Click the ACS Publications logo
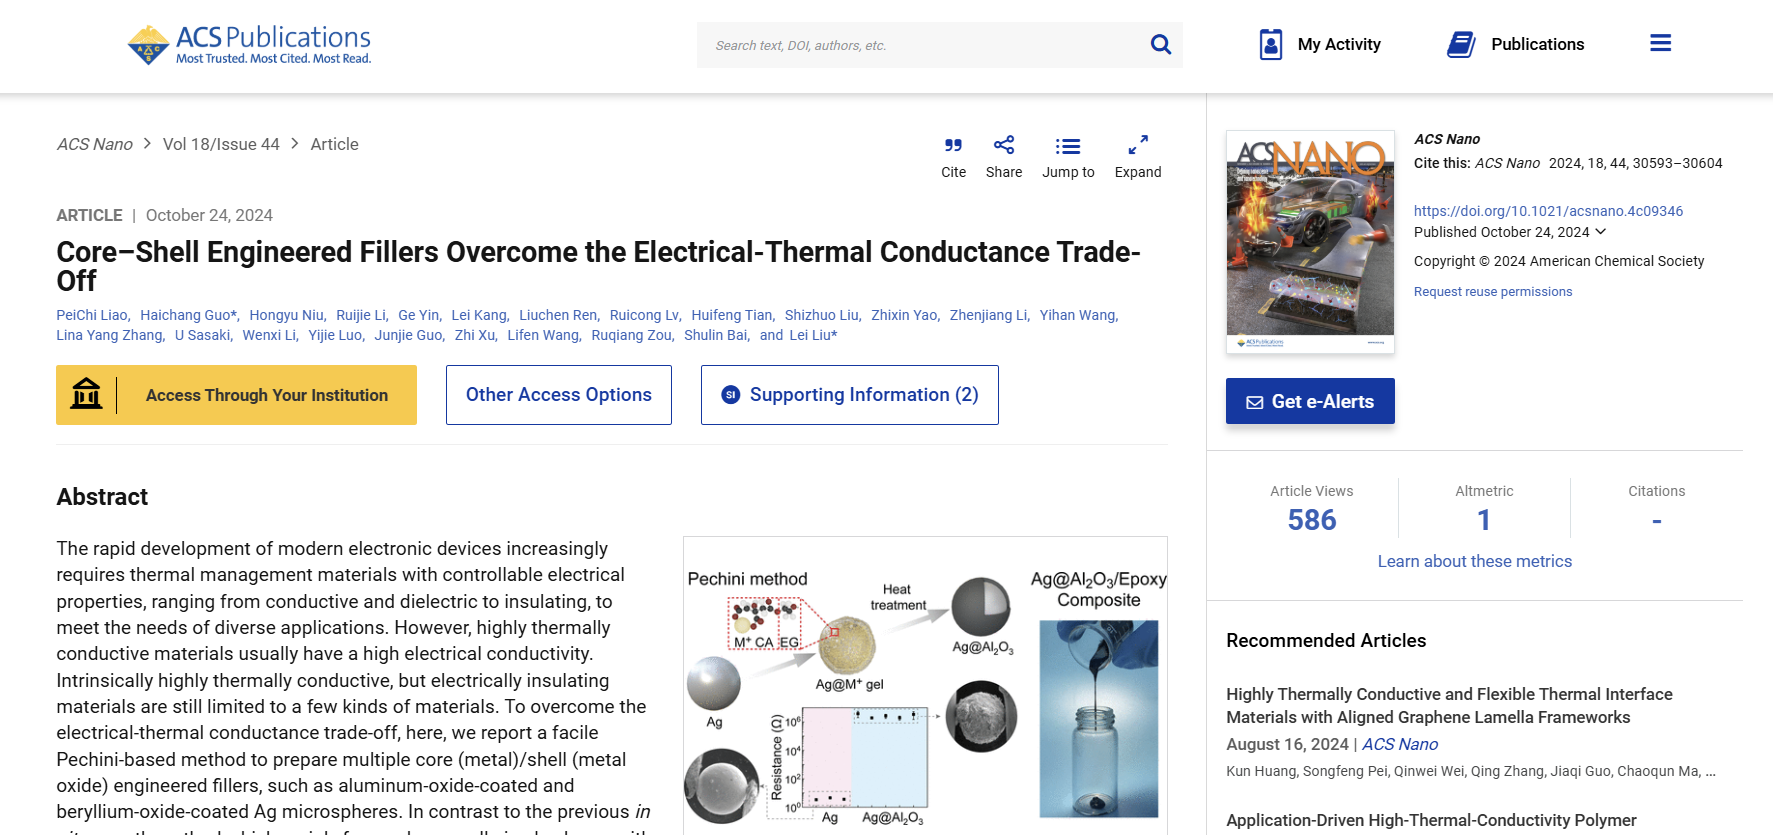Viewport: 1773px width, 835px height. (x=249, y=45)
